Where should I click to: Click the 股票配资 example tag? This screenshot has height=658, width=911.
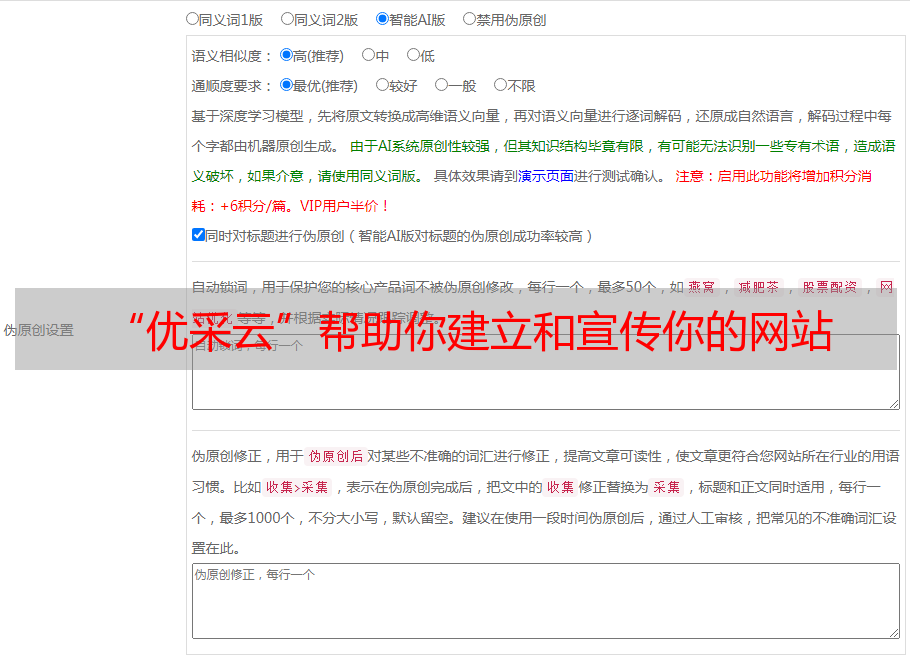(830, 287)
